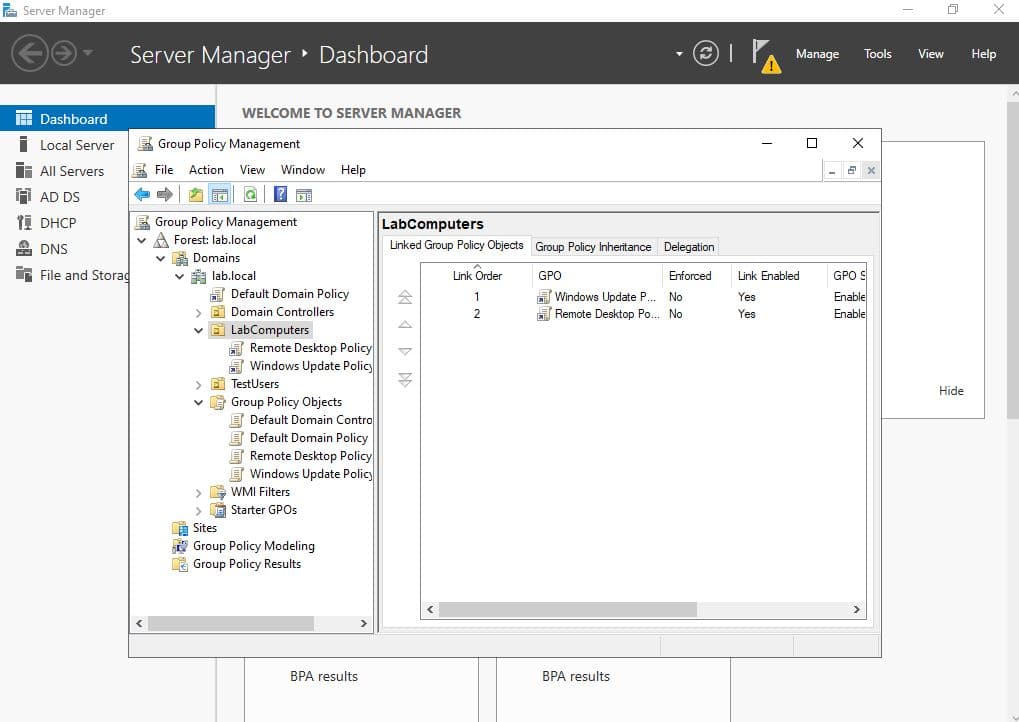Image resolution: width=1019 pixels, height=722 pixels.
Task: Toggle Show/Hide Console Tree toolbar button
Action: click(x=220, y=195)
